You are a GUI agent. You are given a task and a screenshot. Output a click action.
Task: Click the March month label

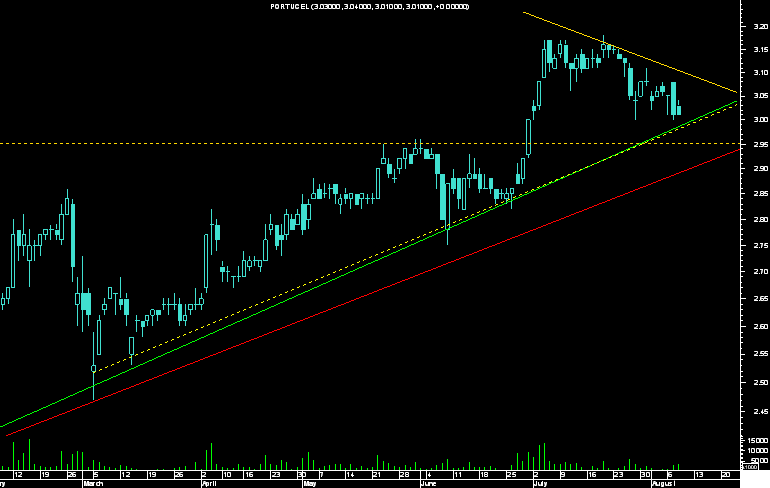point(93,484)
